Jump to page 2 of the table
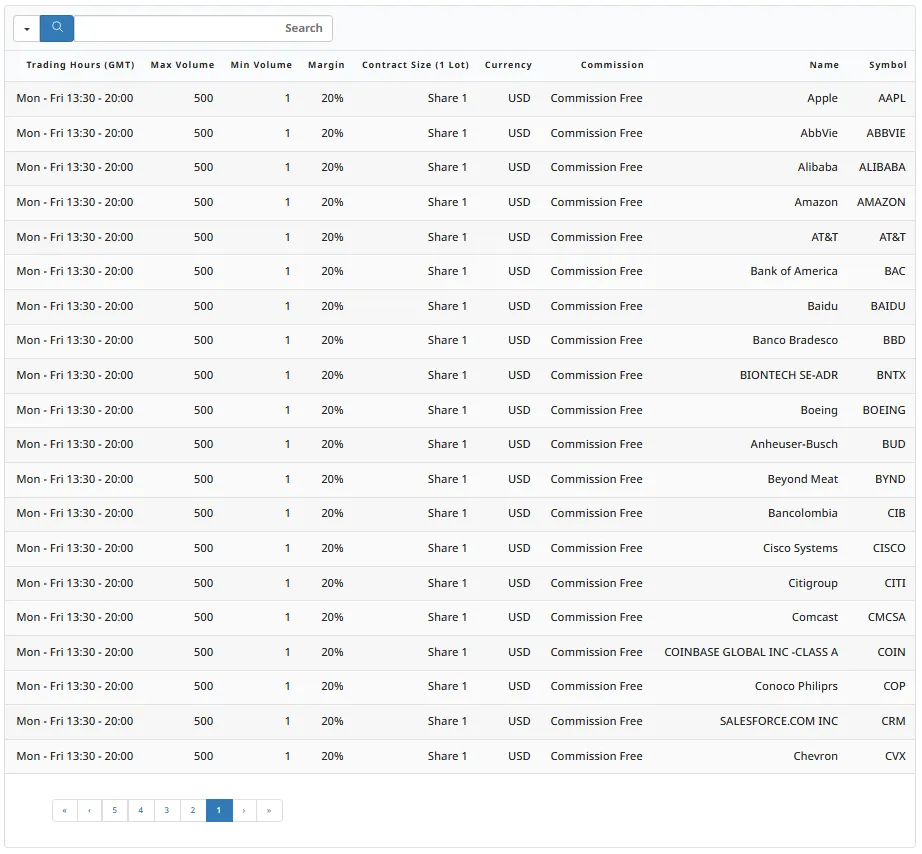922x854 pixels. point(193,811)
